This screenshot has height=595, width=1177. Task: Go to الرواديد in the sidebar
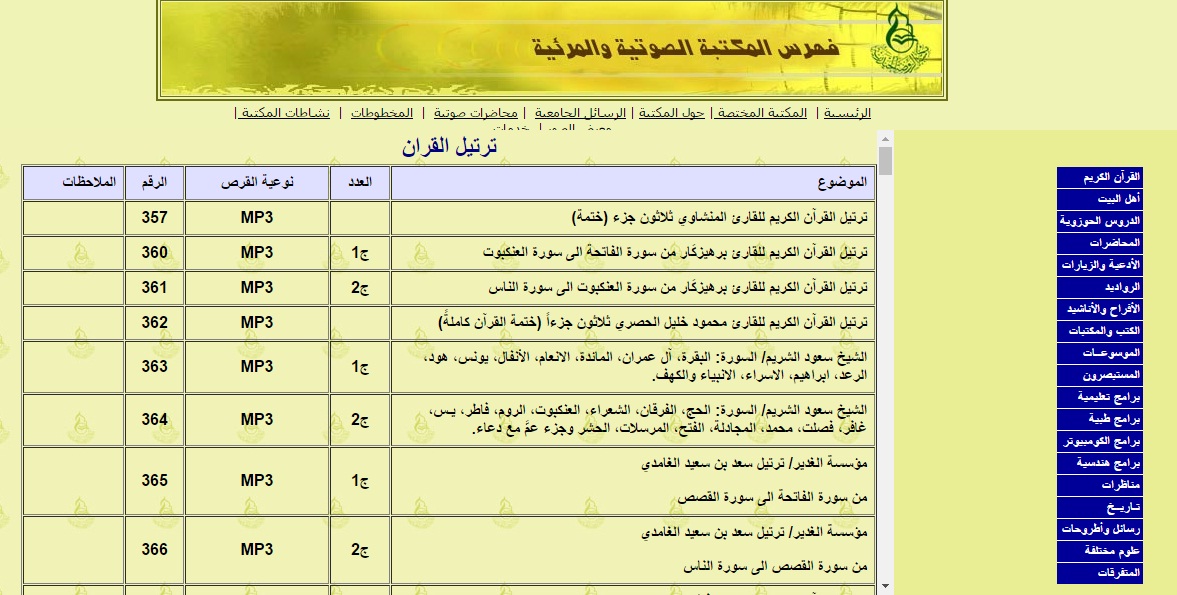[x=1100, y=287]
